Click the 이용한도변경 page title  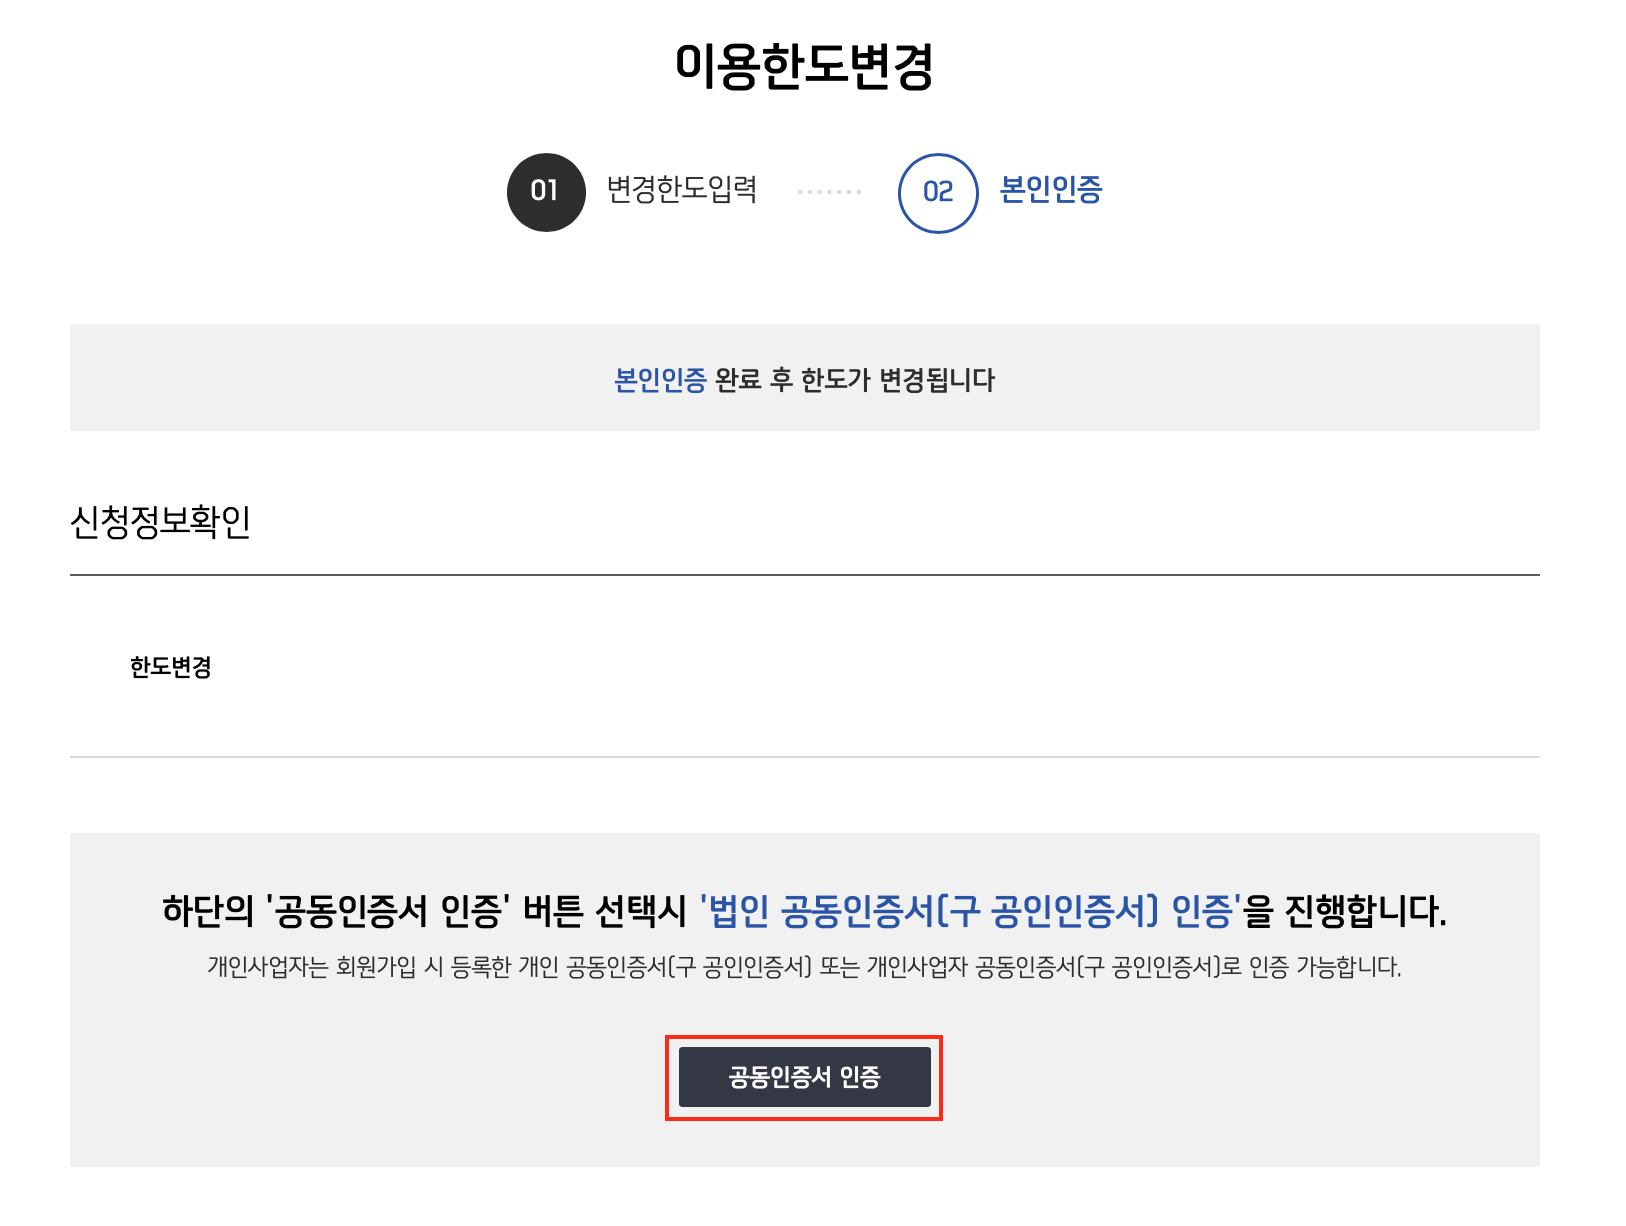[x=804, y=66]
